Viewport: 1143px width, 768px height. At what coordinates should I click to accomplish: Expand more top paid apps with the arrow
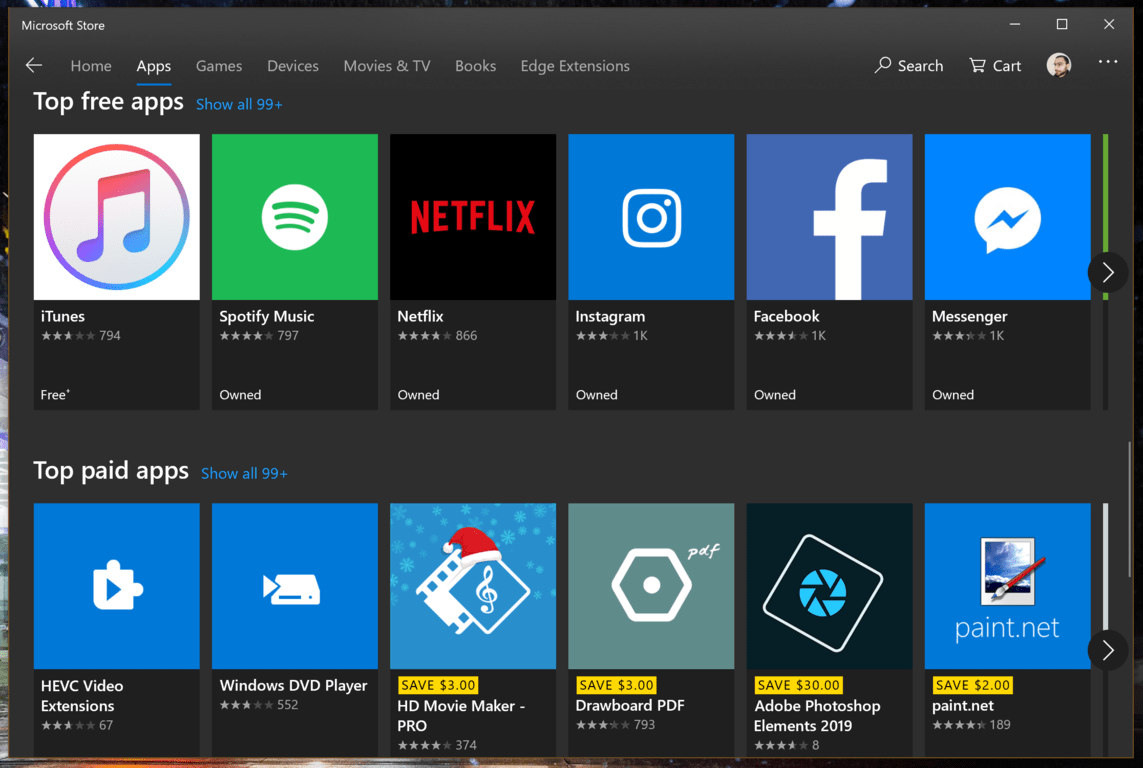pyautogui.click(x=1108, y=650)
